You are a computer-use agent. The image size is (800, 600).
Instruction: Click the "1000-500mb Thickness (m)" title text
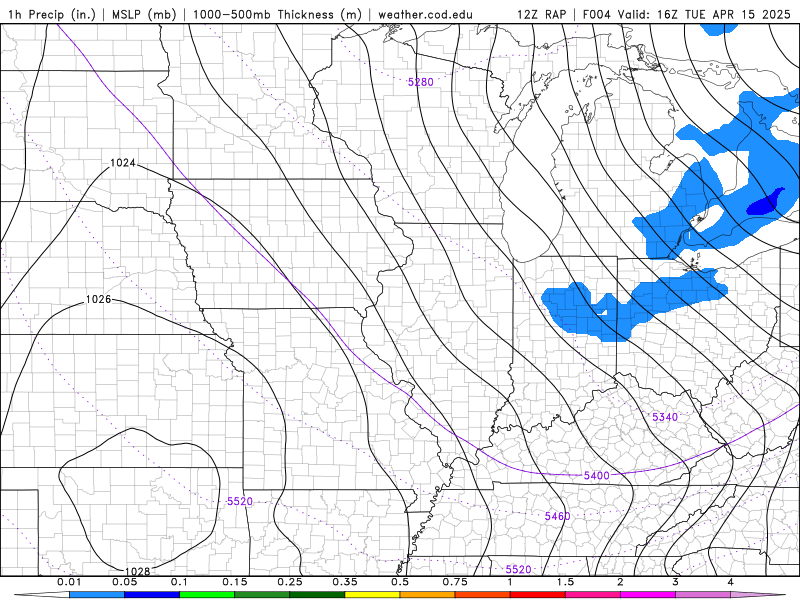pos(277,14)
